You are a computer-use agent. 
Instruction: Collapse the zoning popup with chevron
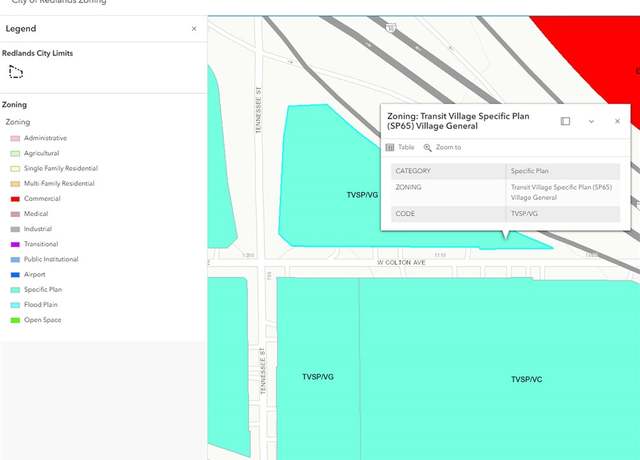591,122
